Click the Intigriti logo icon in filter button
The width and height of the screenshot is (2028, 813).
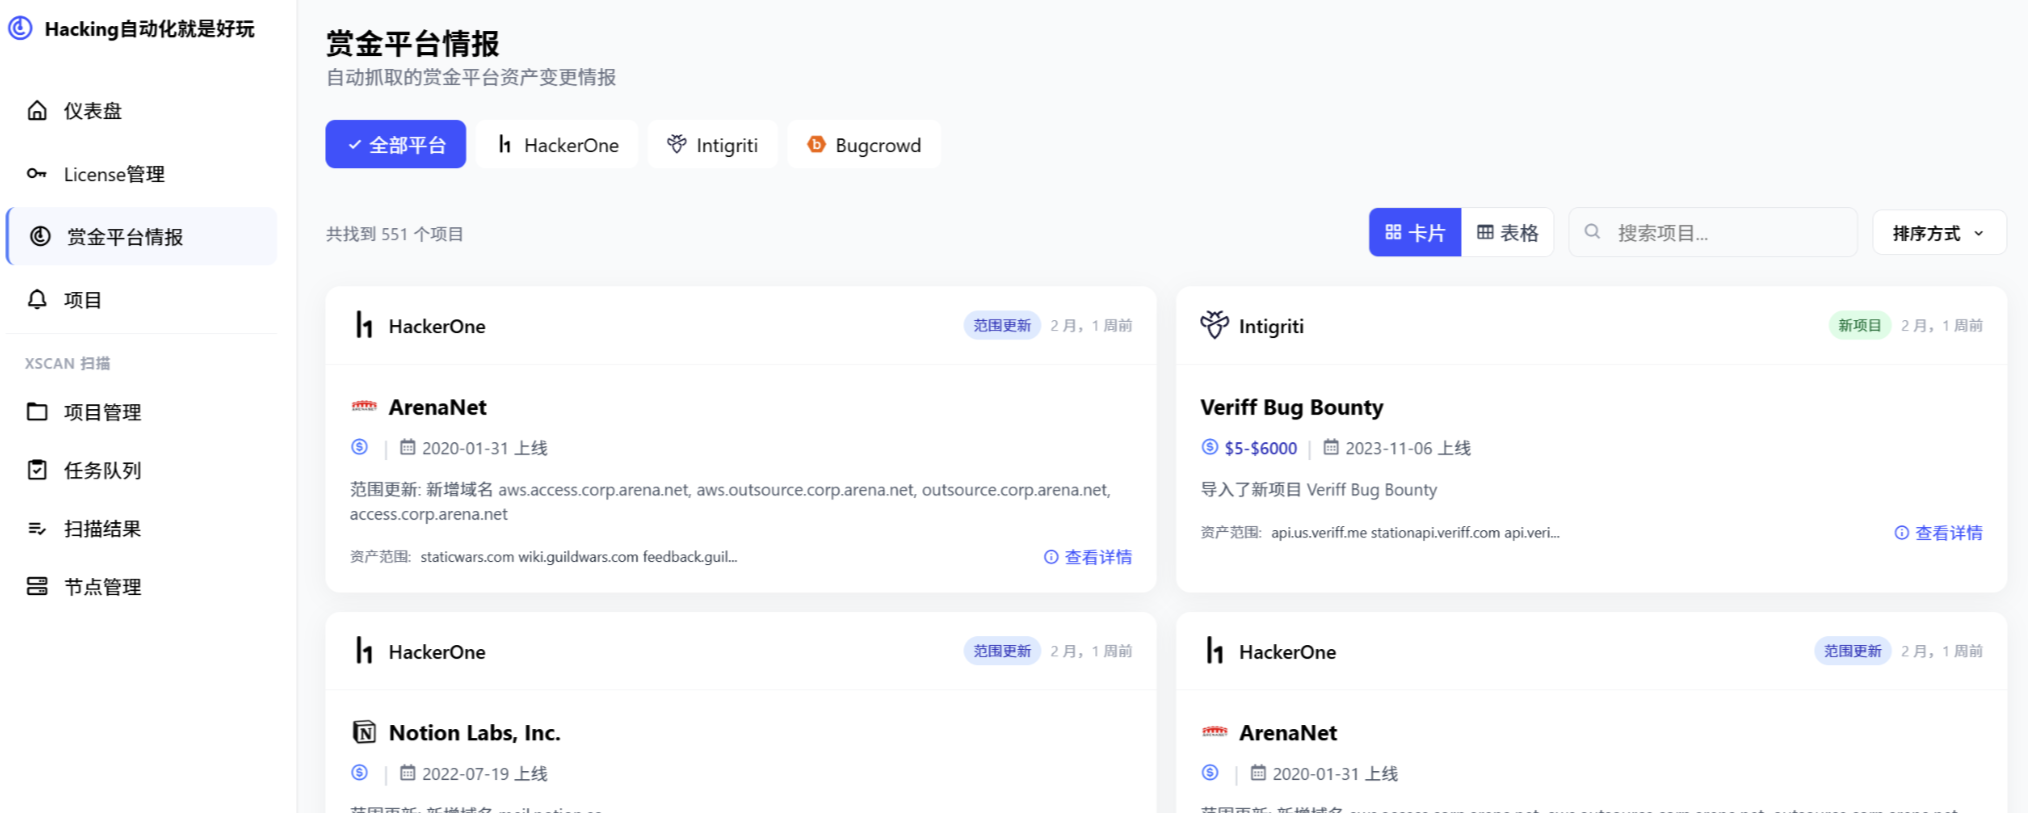coord(677,144)
